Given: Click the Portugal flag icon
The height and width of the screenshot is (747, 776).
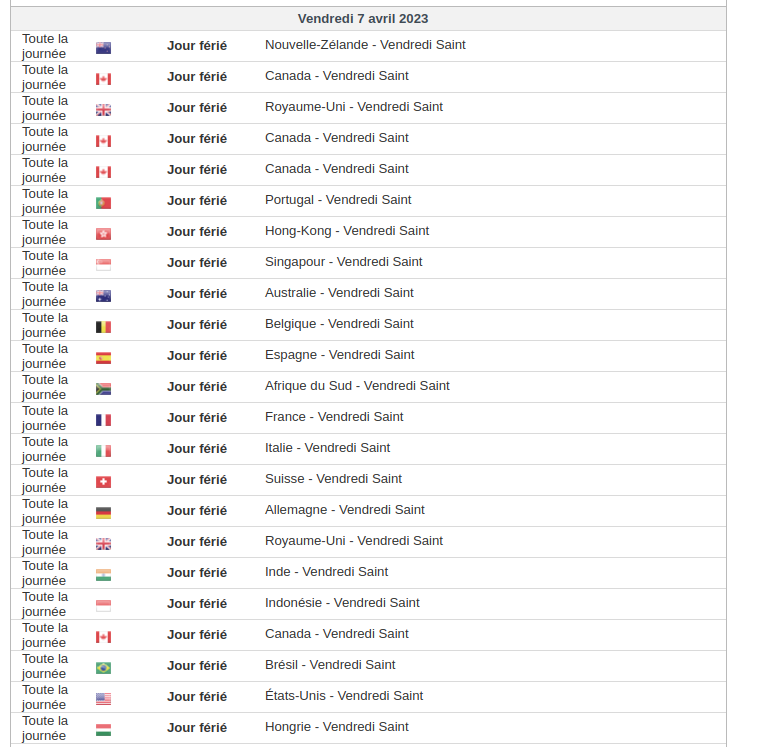Looking at the screenshot, I should [x=103, y=203].
